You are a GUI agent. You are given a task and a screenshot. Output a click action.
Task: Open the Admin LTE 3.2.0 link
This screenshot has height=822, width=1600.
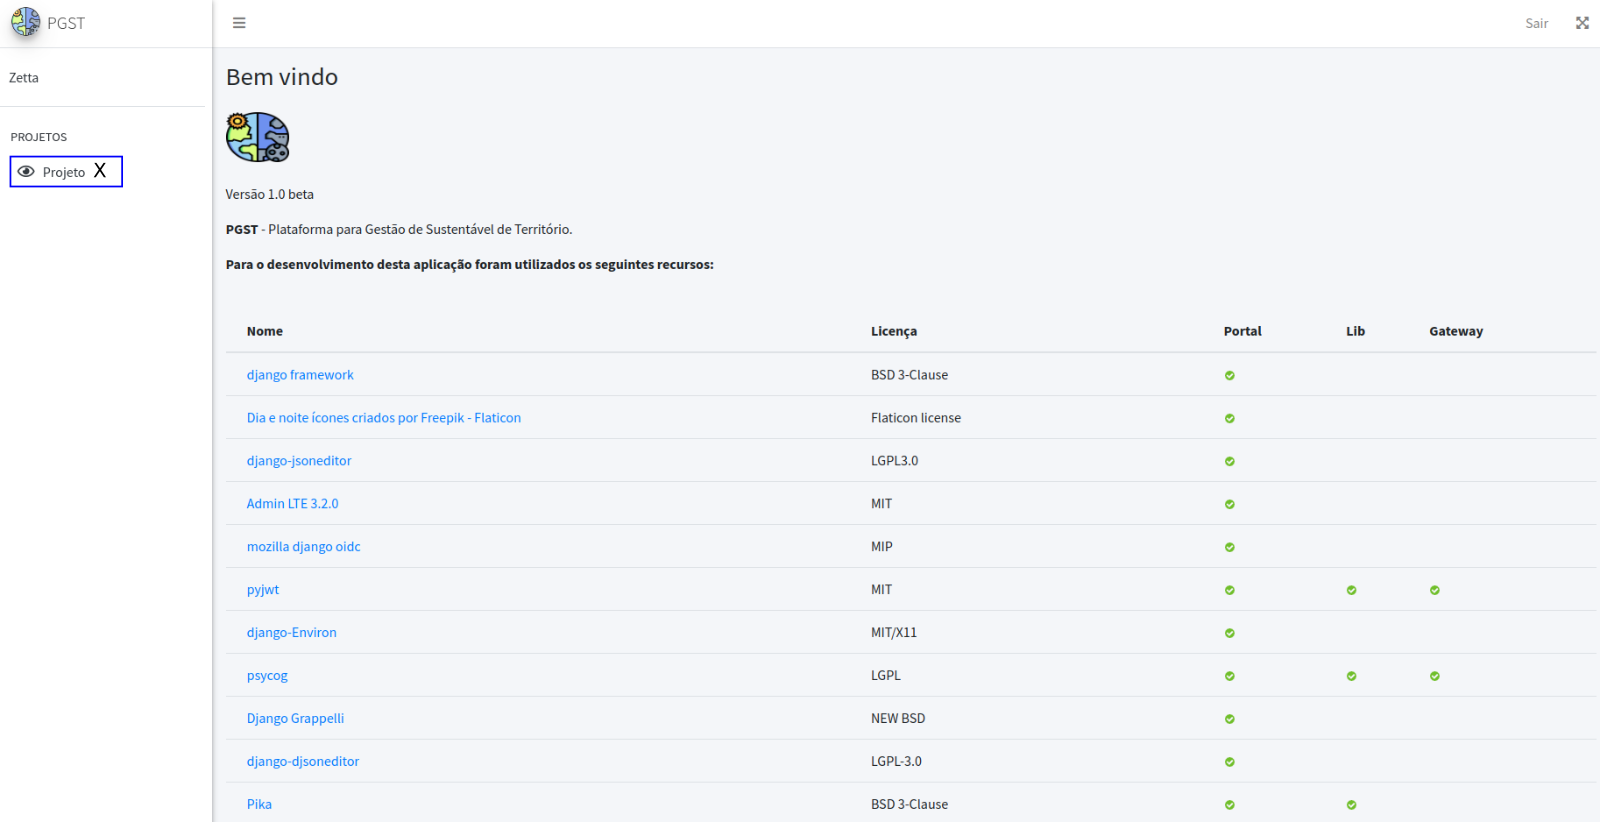pyautogui.click(x=292, y=504)
